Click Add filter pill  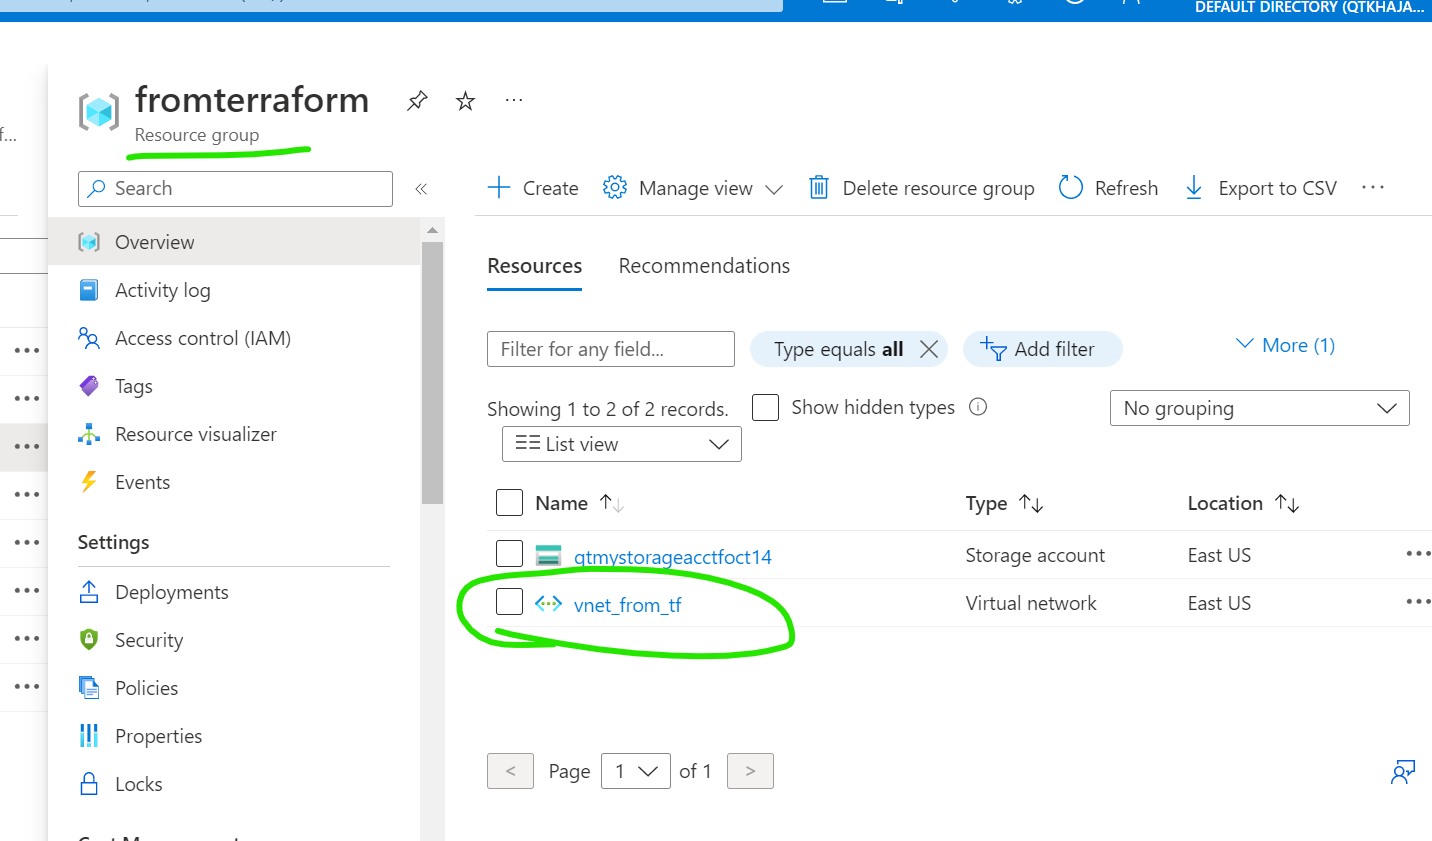click(x=1043, y=349)
